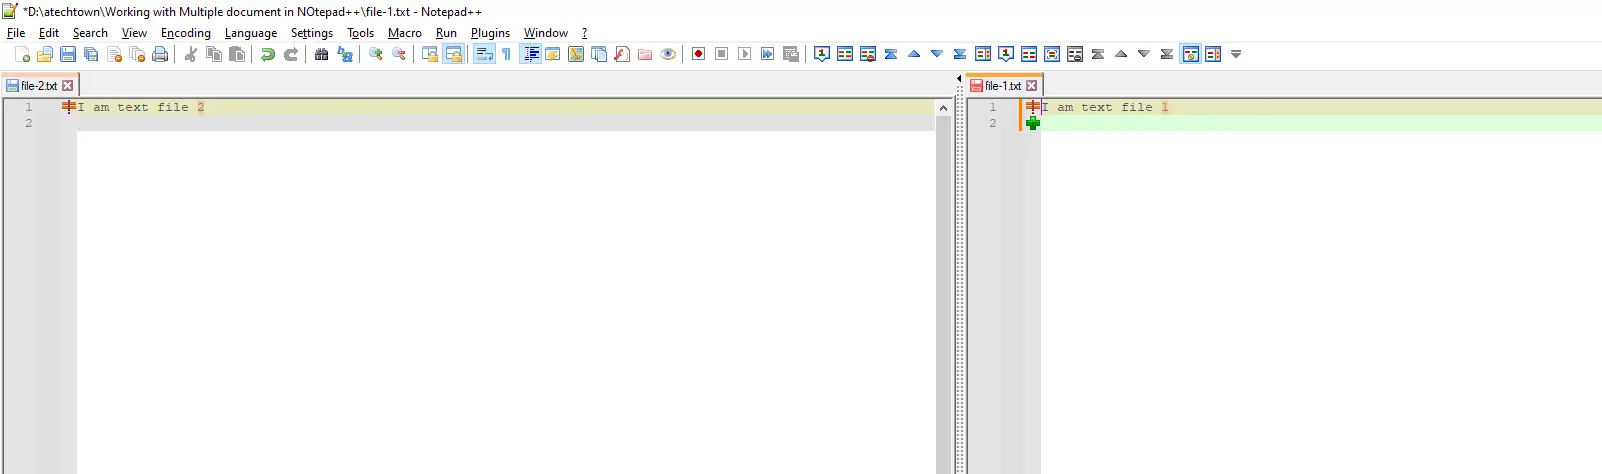The image size is (1602, 474).
Task: Toggle show all characters pilcrow icon
Action: pos(507,54)
